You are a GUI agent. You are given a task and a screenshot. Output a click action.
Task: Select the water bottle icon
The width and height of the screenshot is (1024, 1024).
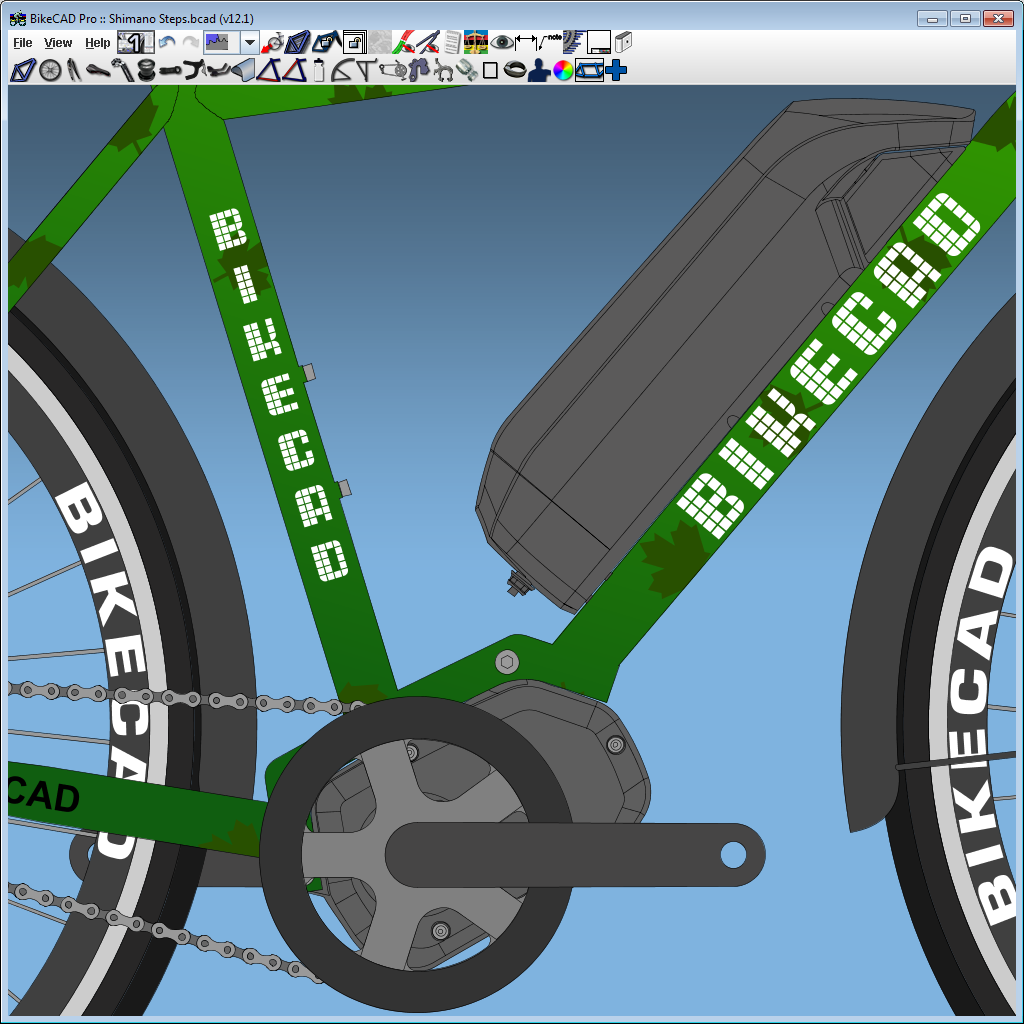pyautogui.click(x=319, y=70)
